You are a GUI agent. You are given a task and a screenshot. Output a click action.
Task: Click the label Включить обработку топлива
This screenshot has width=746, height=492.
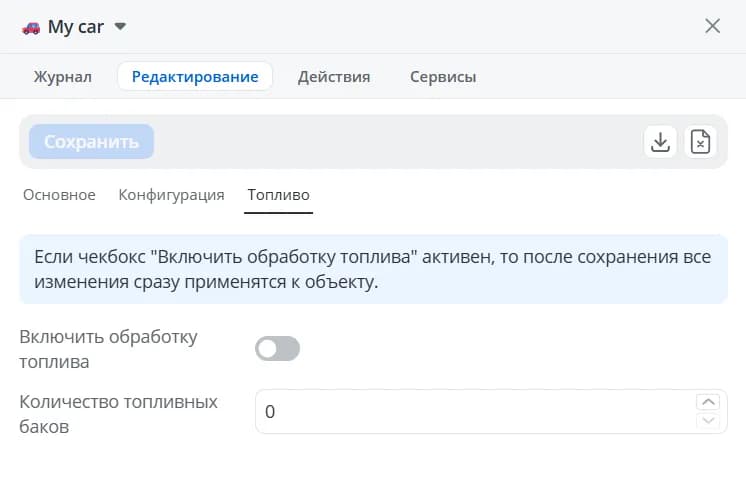click(108, 349)
